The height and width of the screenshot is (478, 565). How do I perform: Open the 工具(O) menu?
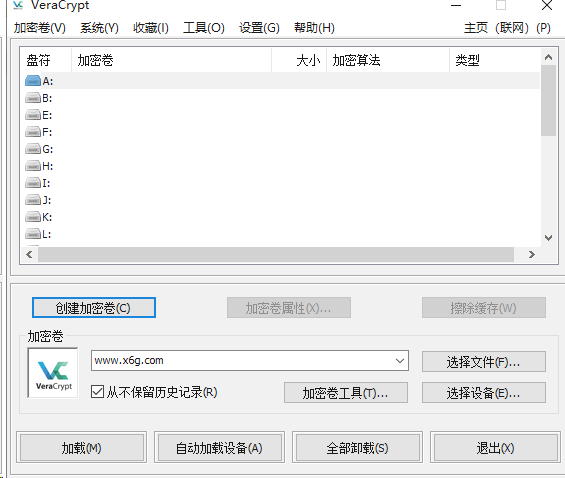pos(204,28)
